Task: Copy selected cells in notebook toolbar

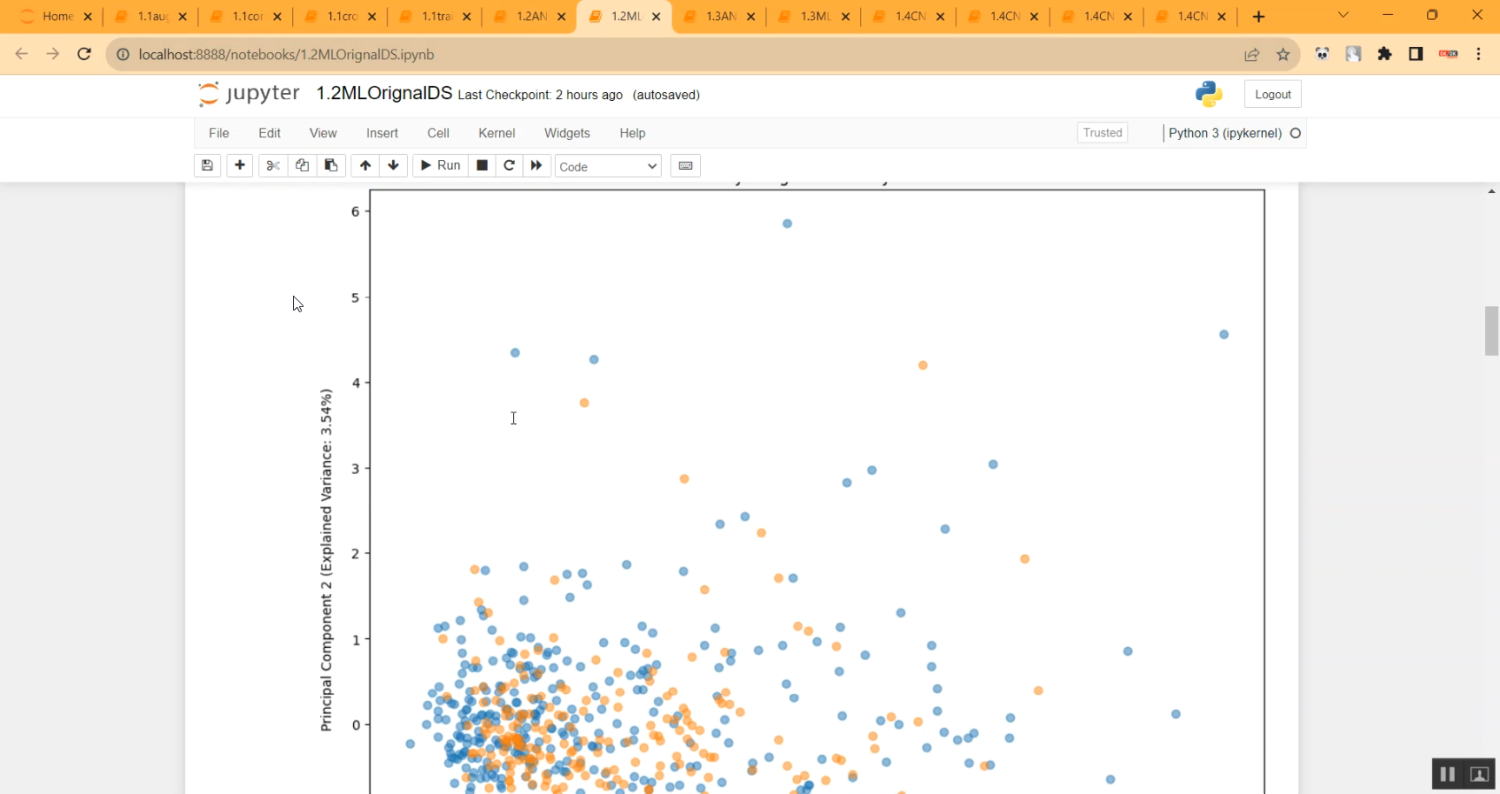Action: click(302, 166)
